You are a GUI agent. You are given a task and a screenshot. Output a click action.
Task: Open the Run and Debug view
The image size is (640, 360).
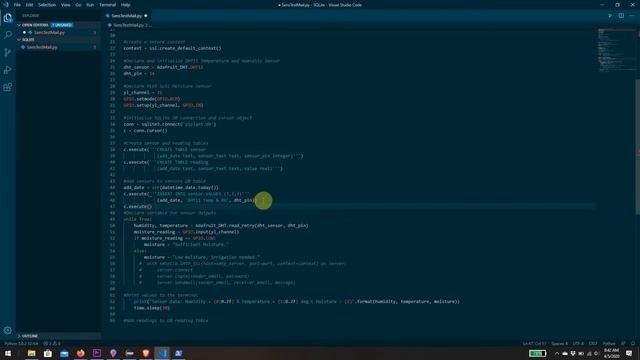(8, 70)
